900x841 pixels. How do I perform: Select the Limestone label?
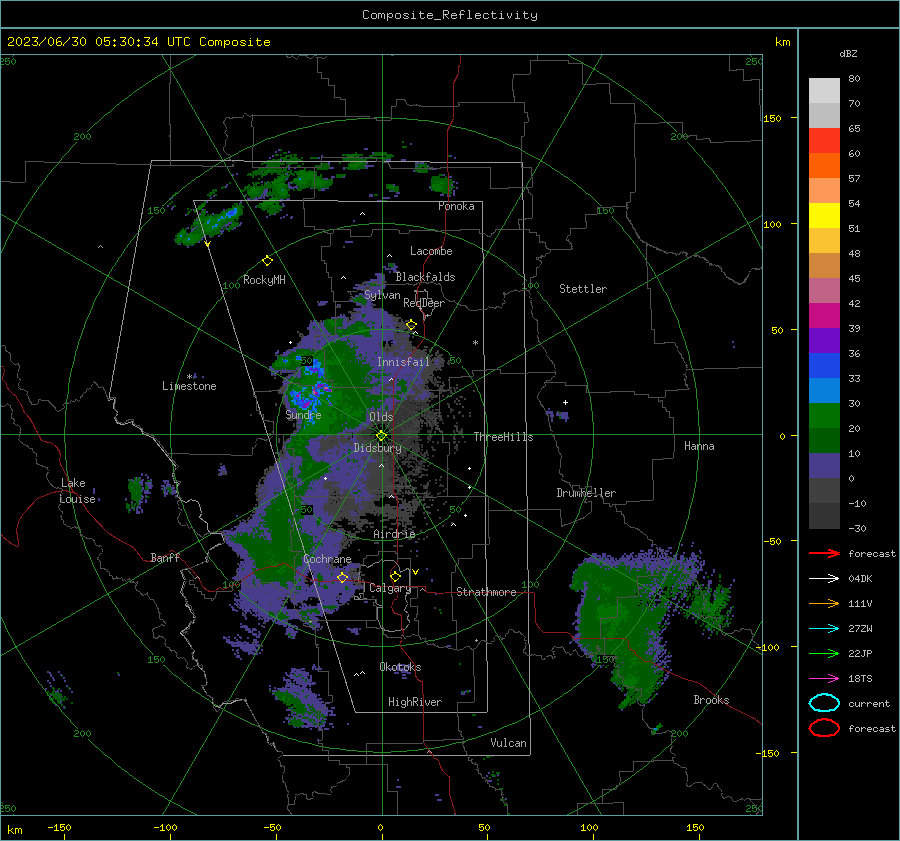click(x=189, y=386)
